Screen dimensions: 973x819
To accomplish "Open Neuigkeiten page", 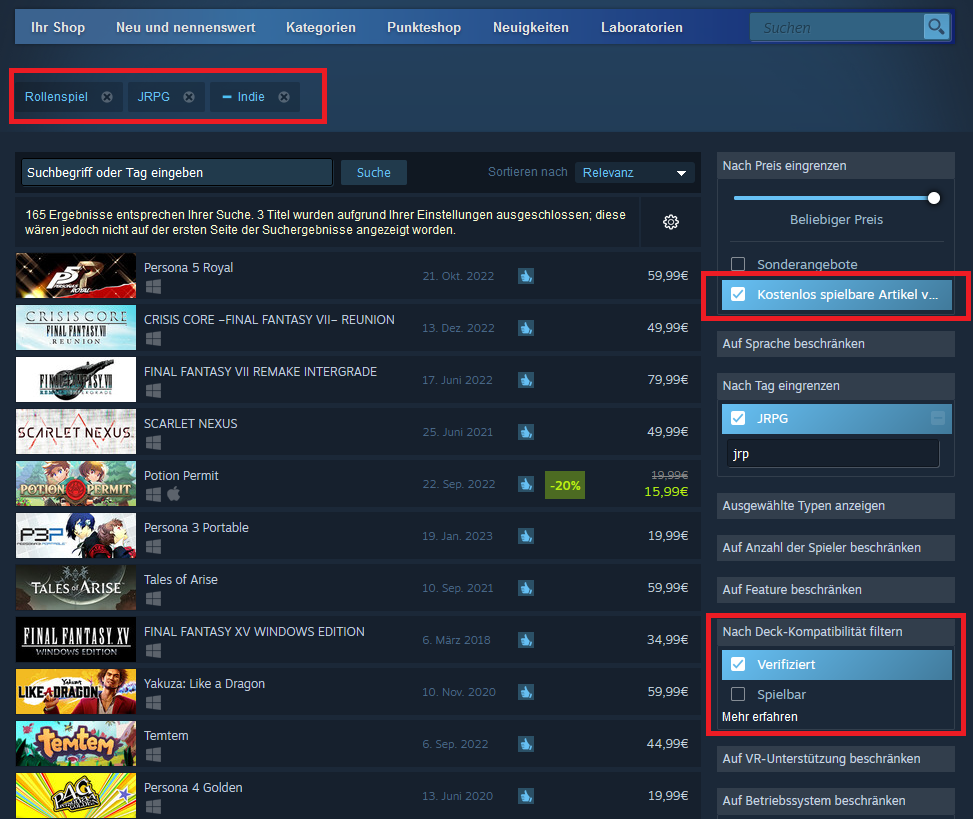I will click(531, 27).
